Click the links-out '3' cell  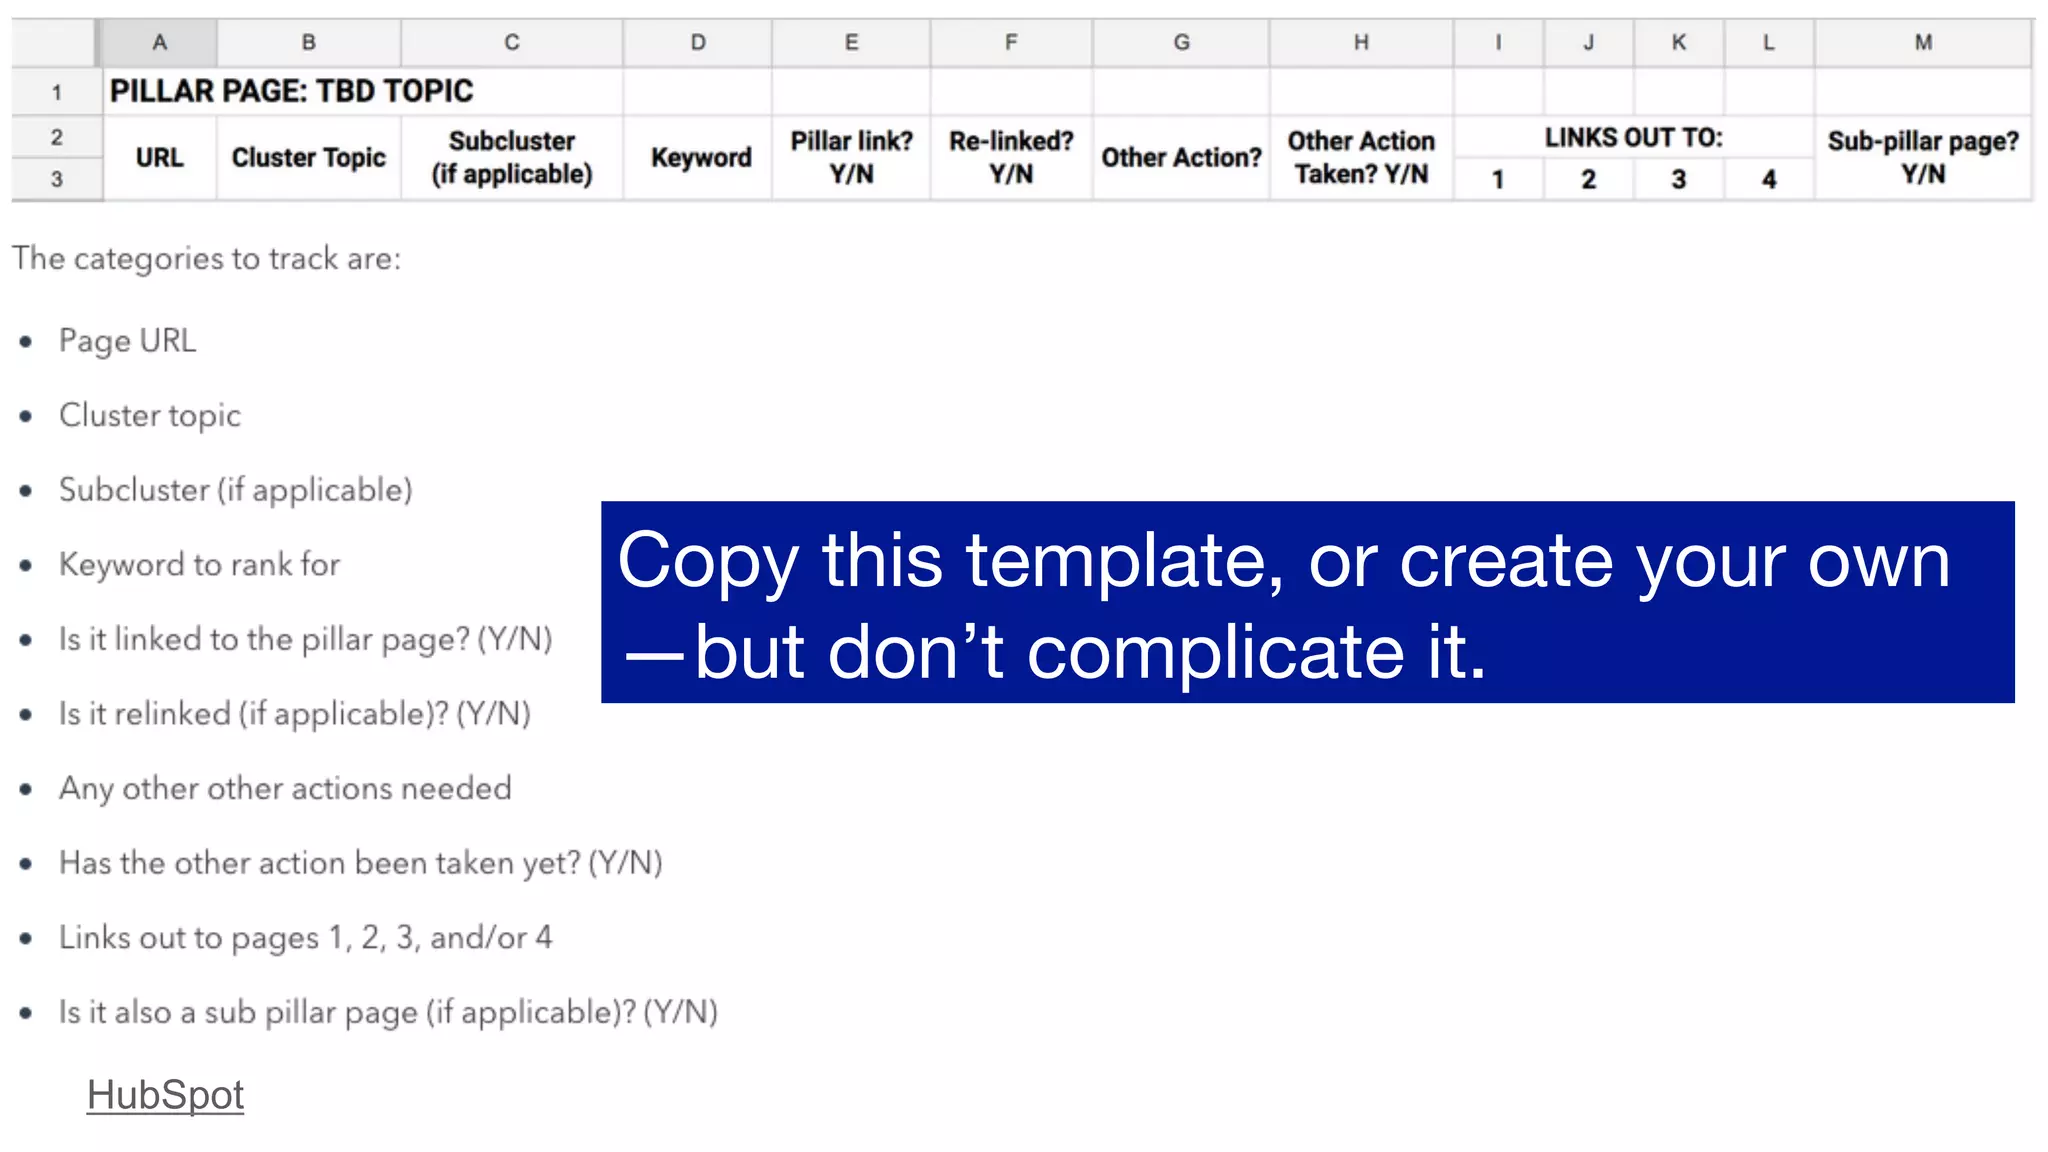pos(1679,179)
